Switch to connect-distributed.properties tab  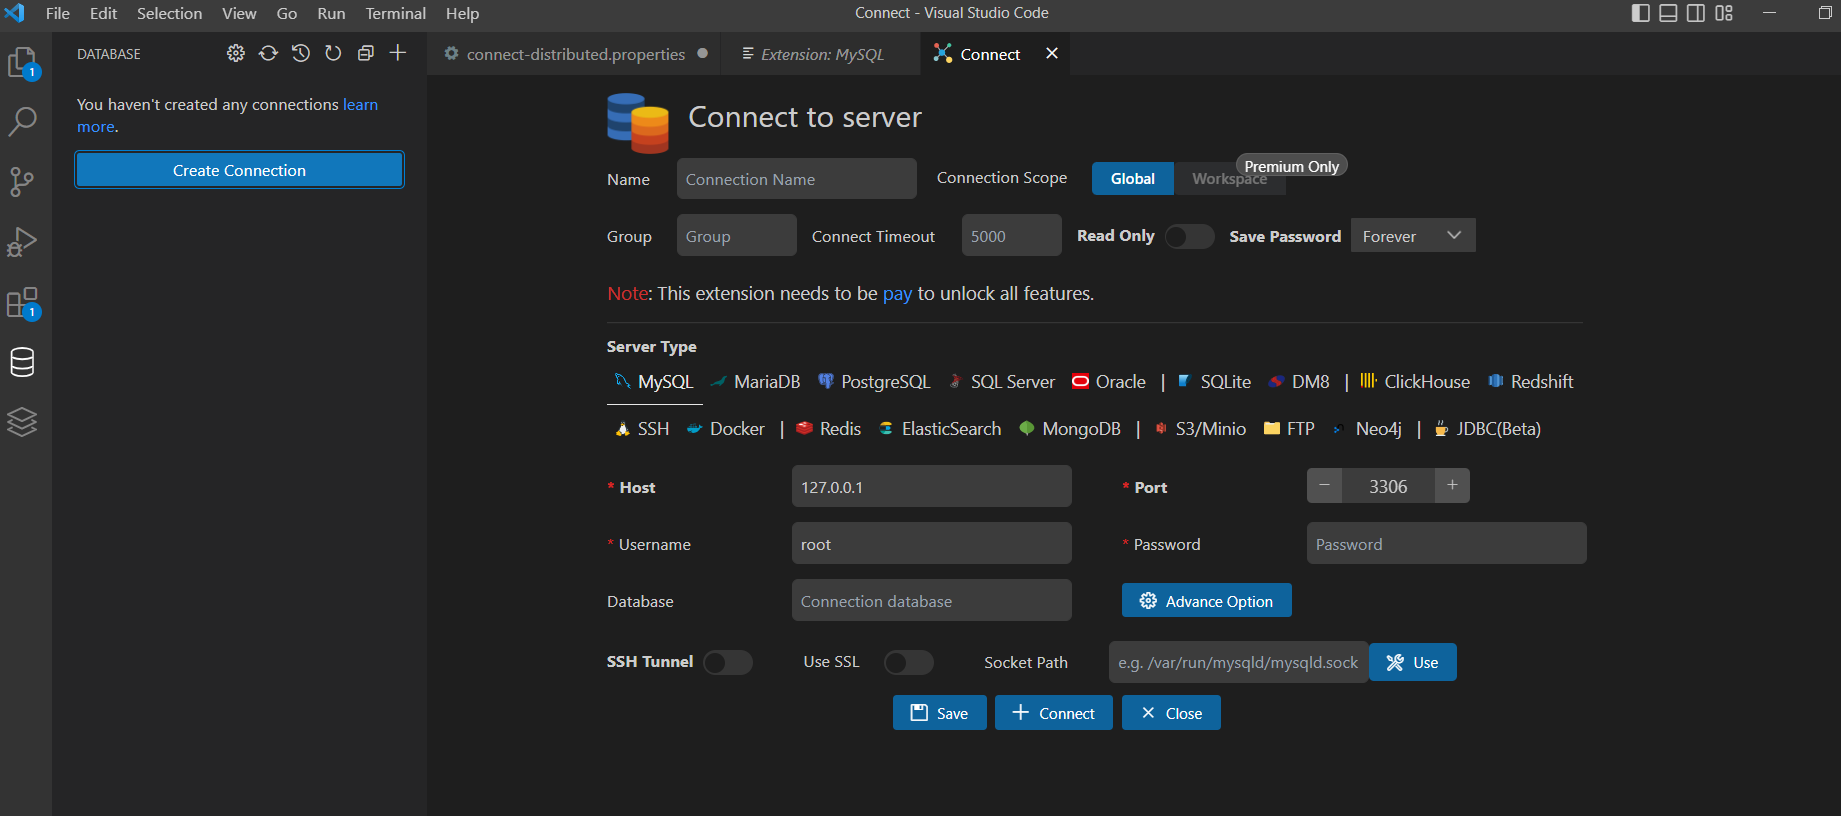pos(576,54)
